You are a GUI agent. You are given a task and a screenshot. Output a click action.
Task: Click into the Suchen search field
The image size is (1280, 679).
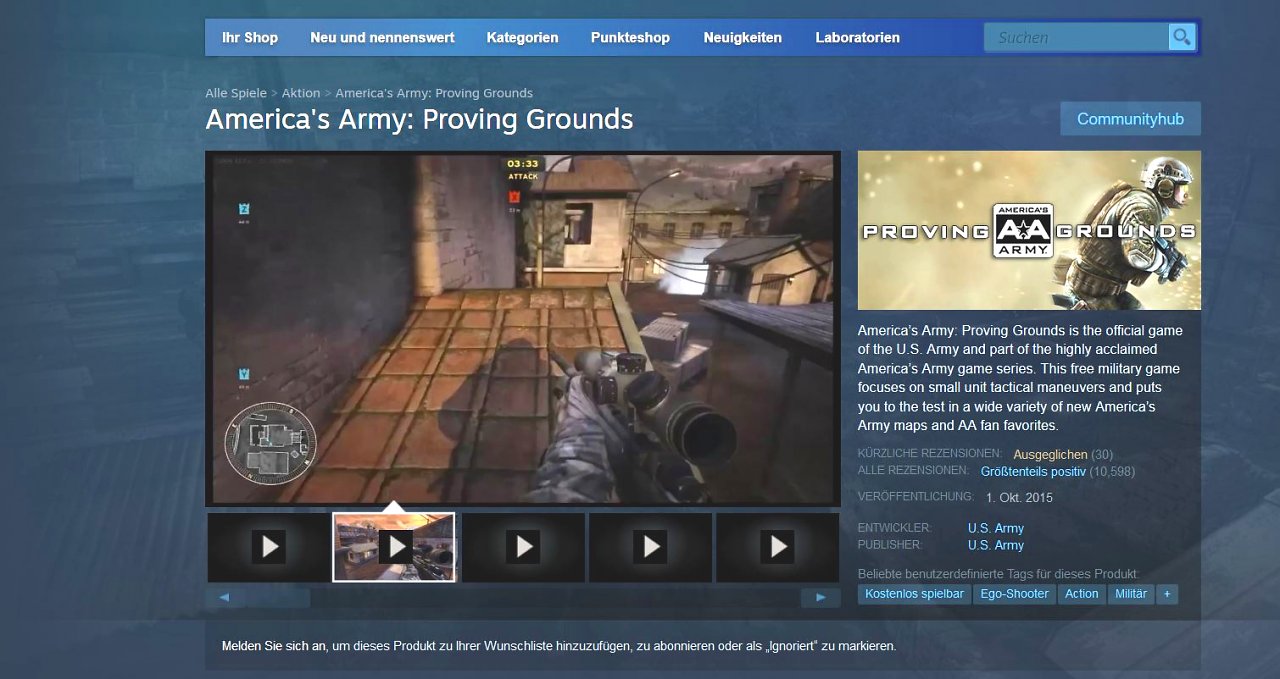(x=1076, y=37)
